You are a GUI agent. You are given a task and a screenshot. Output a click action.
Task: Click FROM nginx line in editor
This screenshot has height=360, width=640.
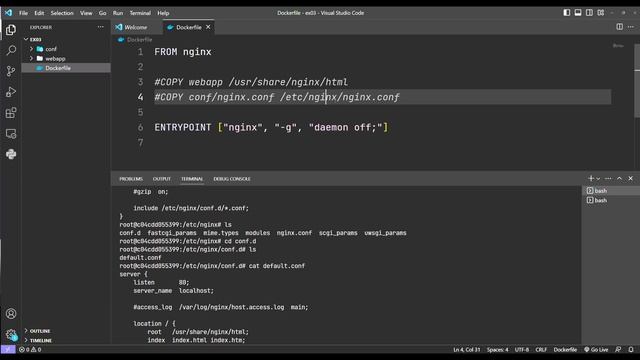pos(183,52)
